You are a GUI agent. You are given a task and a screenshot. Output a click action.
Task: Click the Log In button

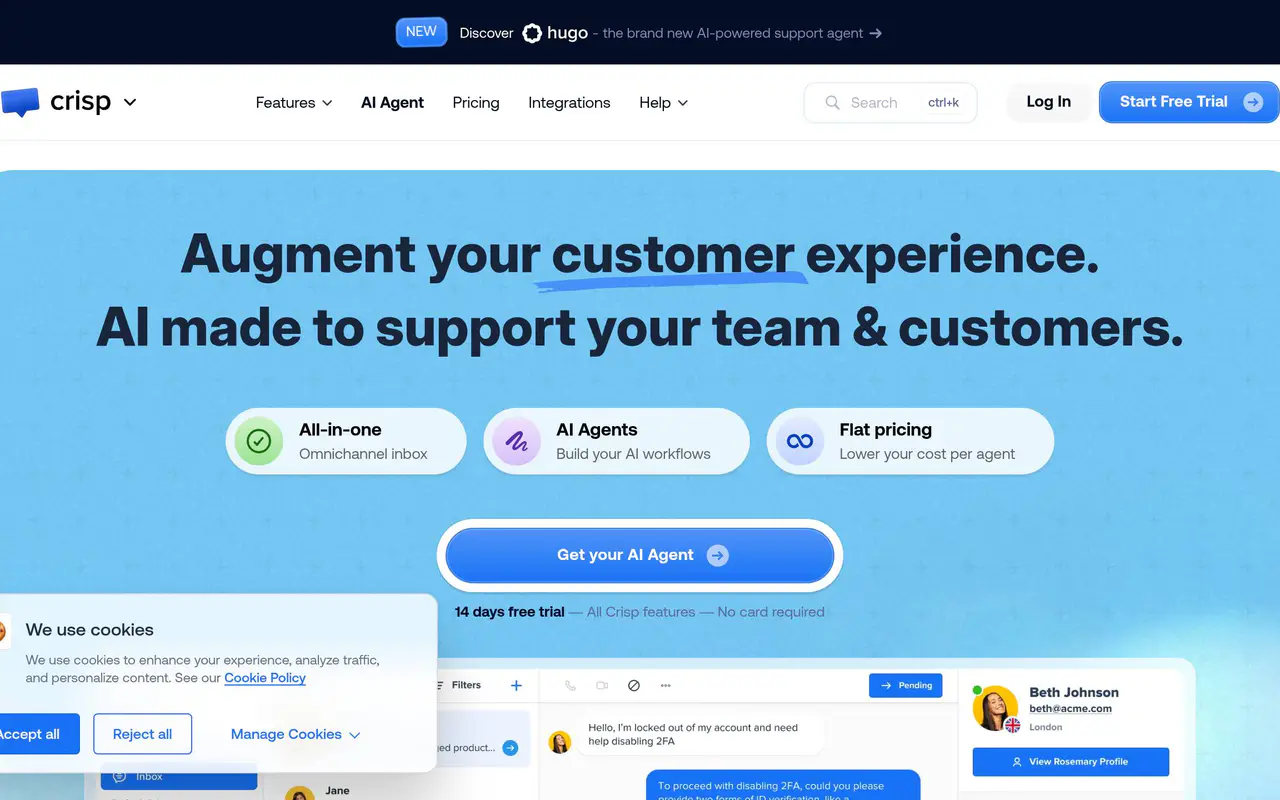pos(1049,102)
